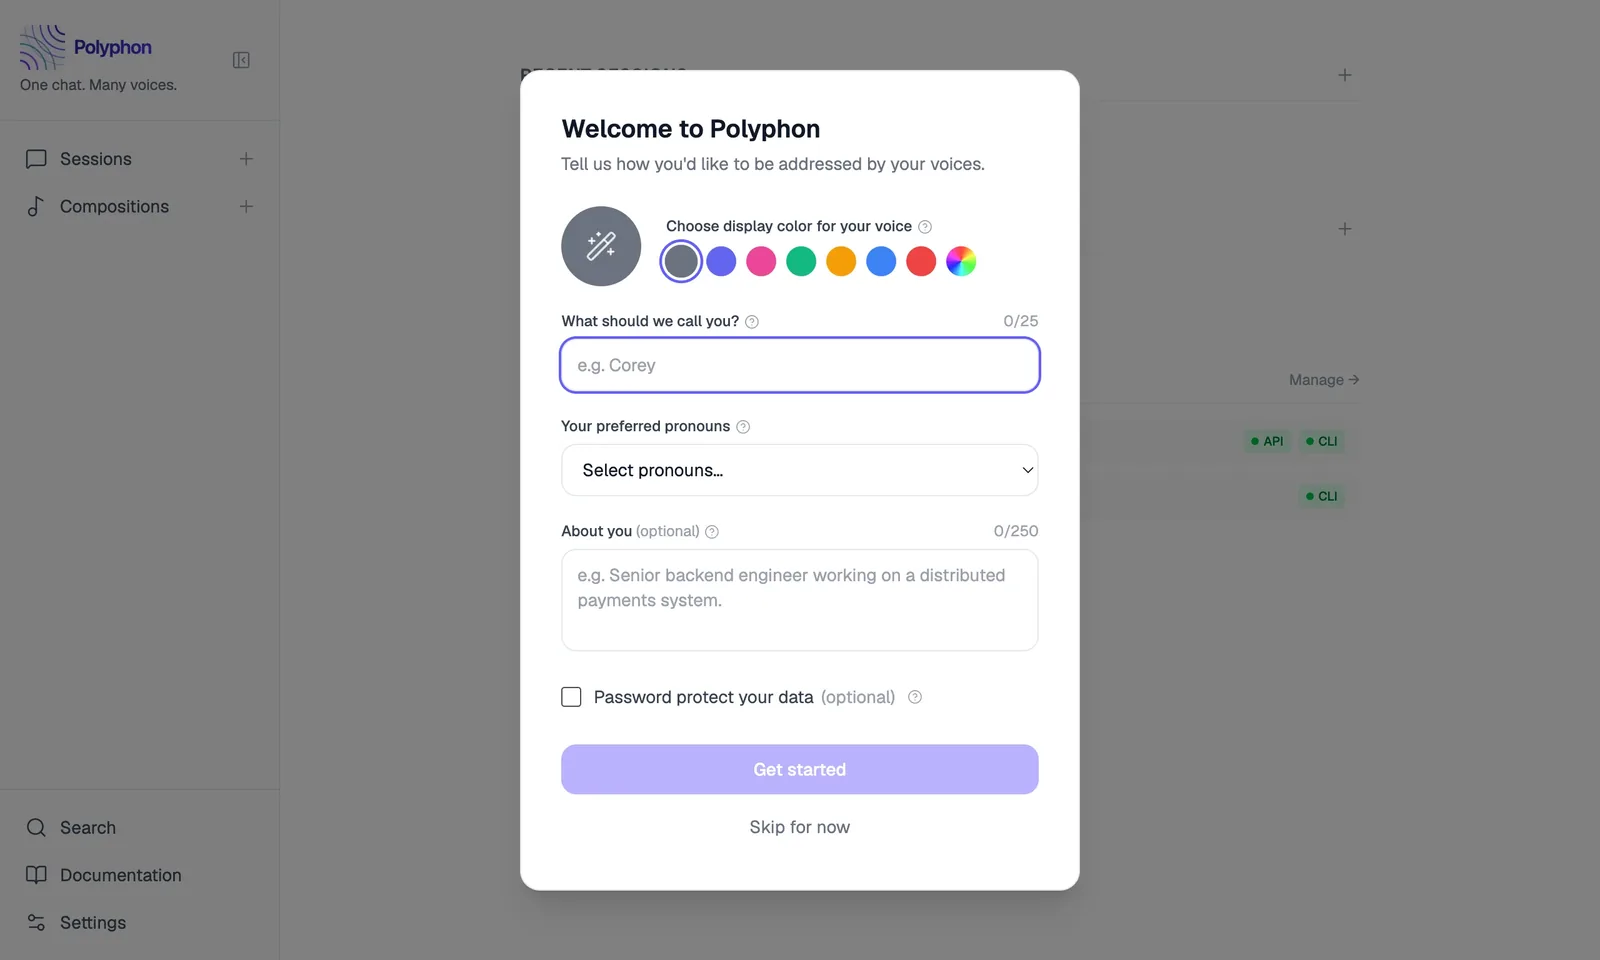Add a new Composition with the plus

point(246,206)
